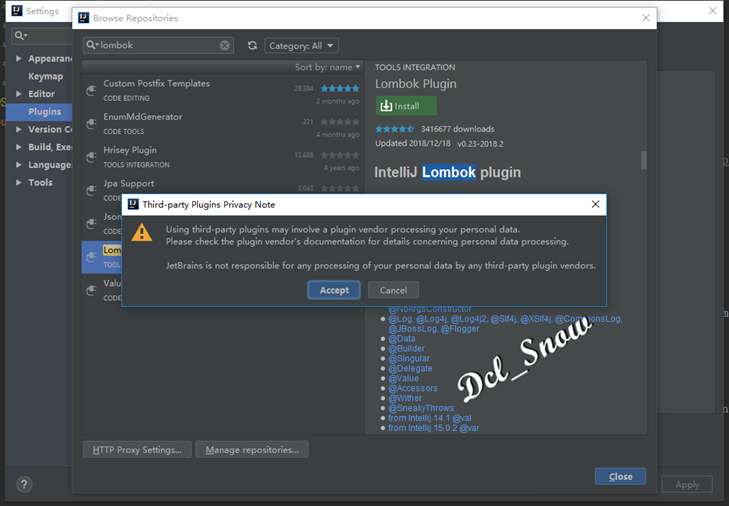Click the TOOLS INTEGRATION category label

(x=415, y=67)
